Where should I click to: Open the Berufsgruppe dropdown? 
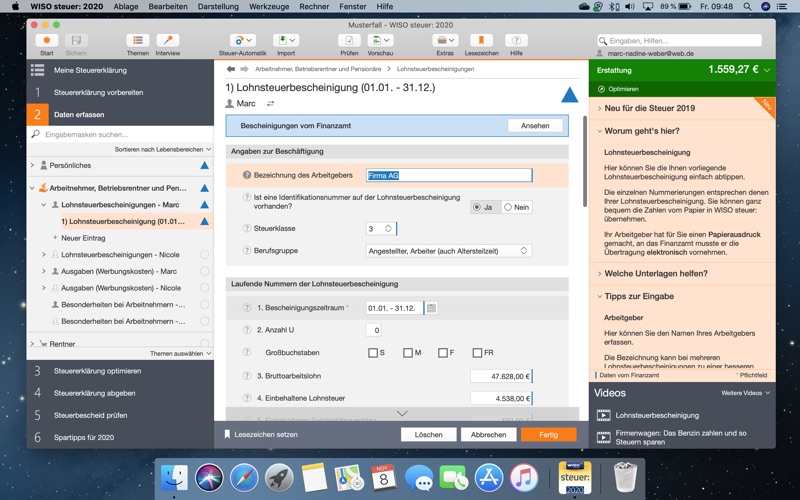click(449, 251)
